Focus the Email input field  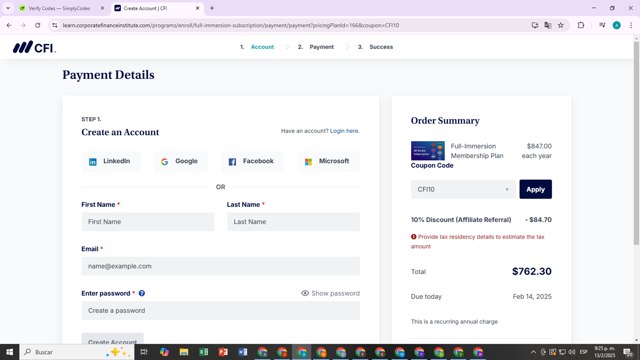221,266
